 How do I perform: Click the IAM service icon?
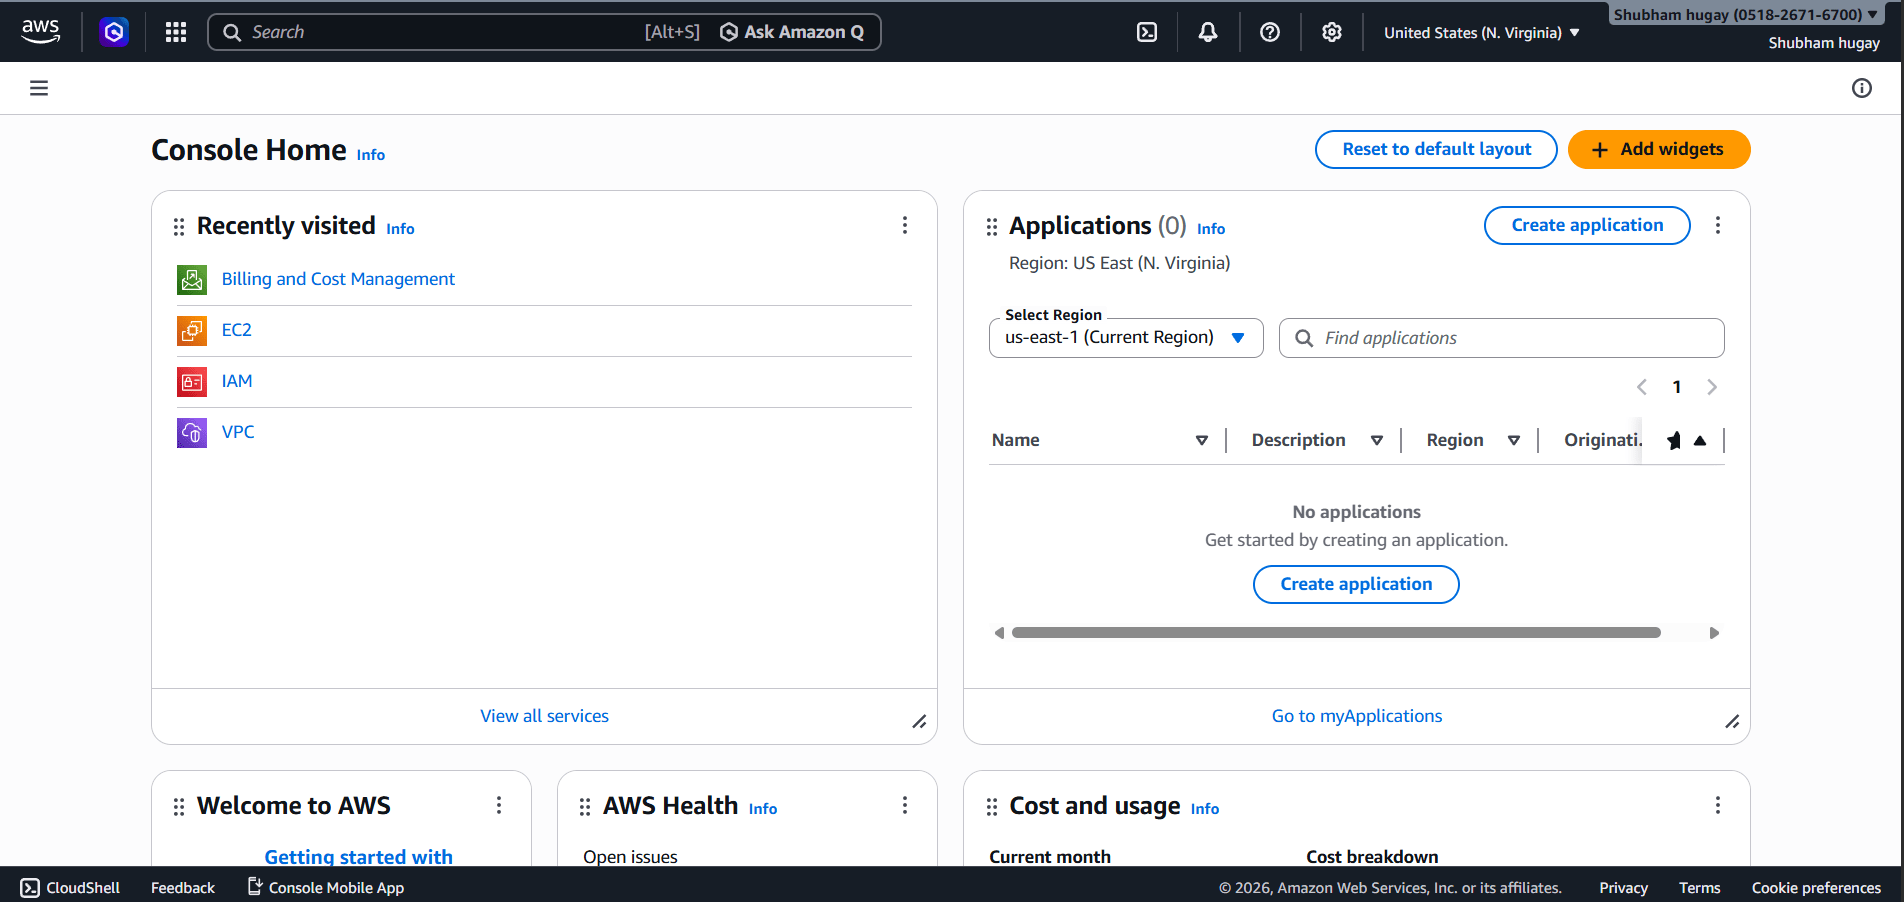pyautogui.click(x=192, y=381)
